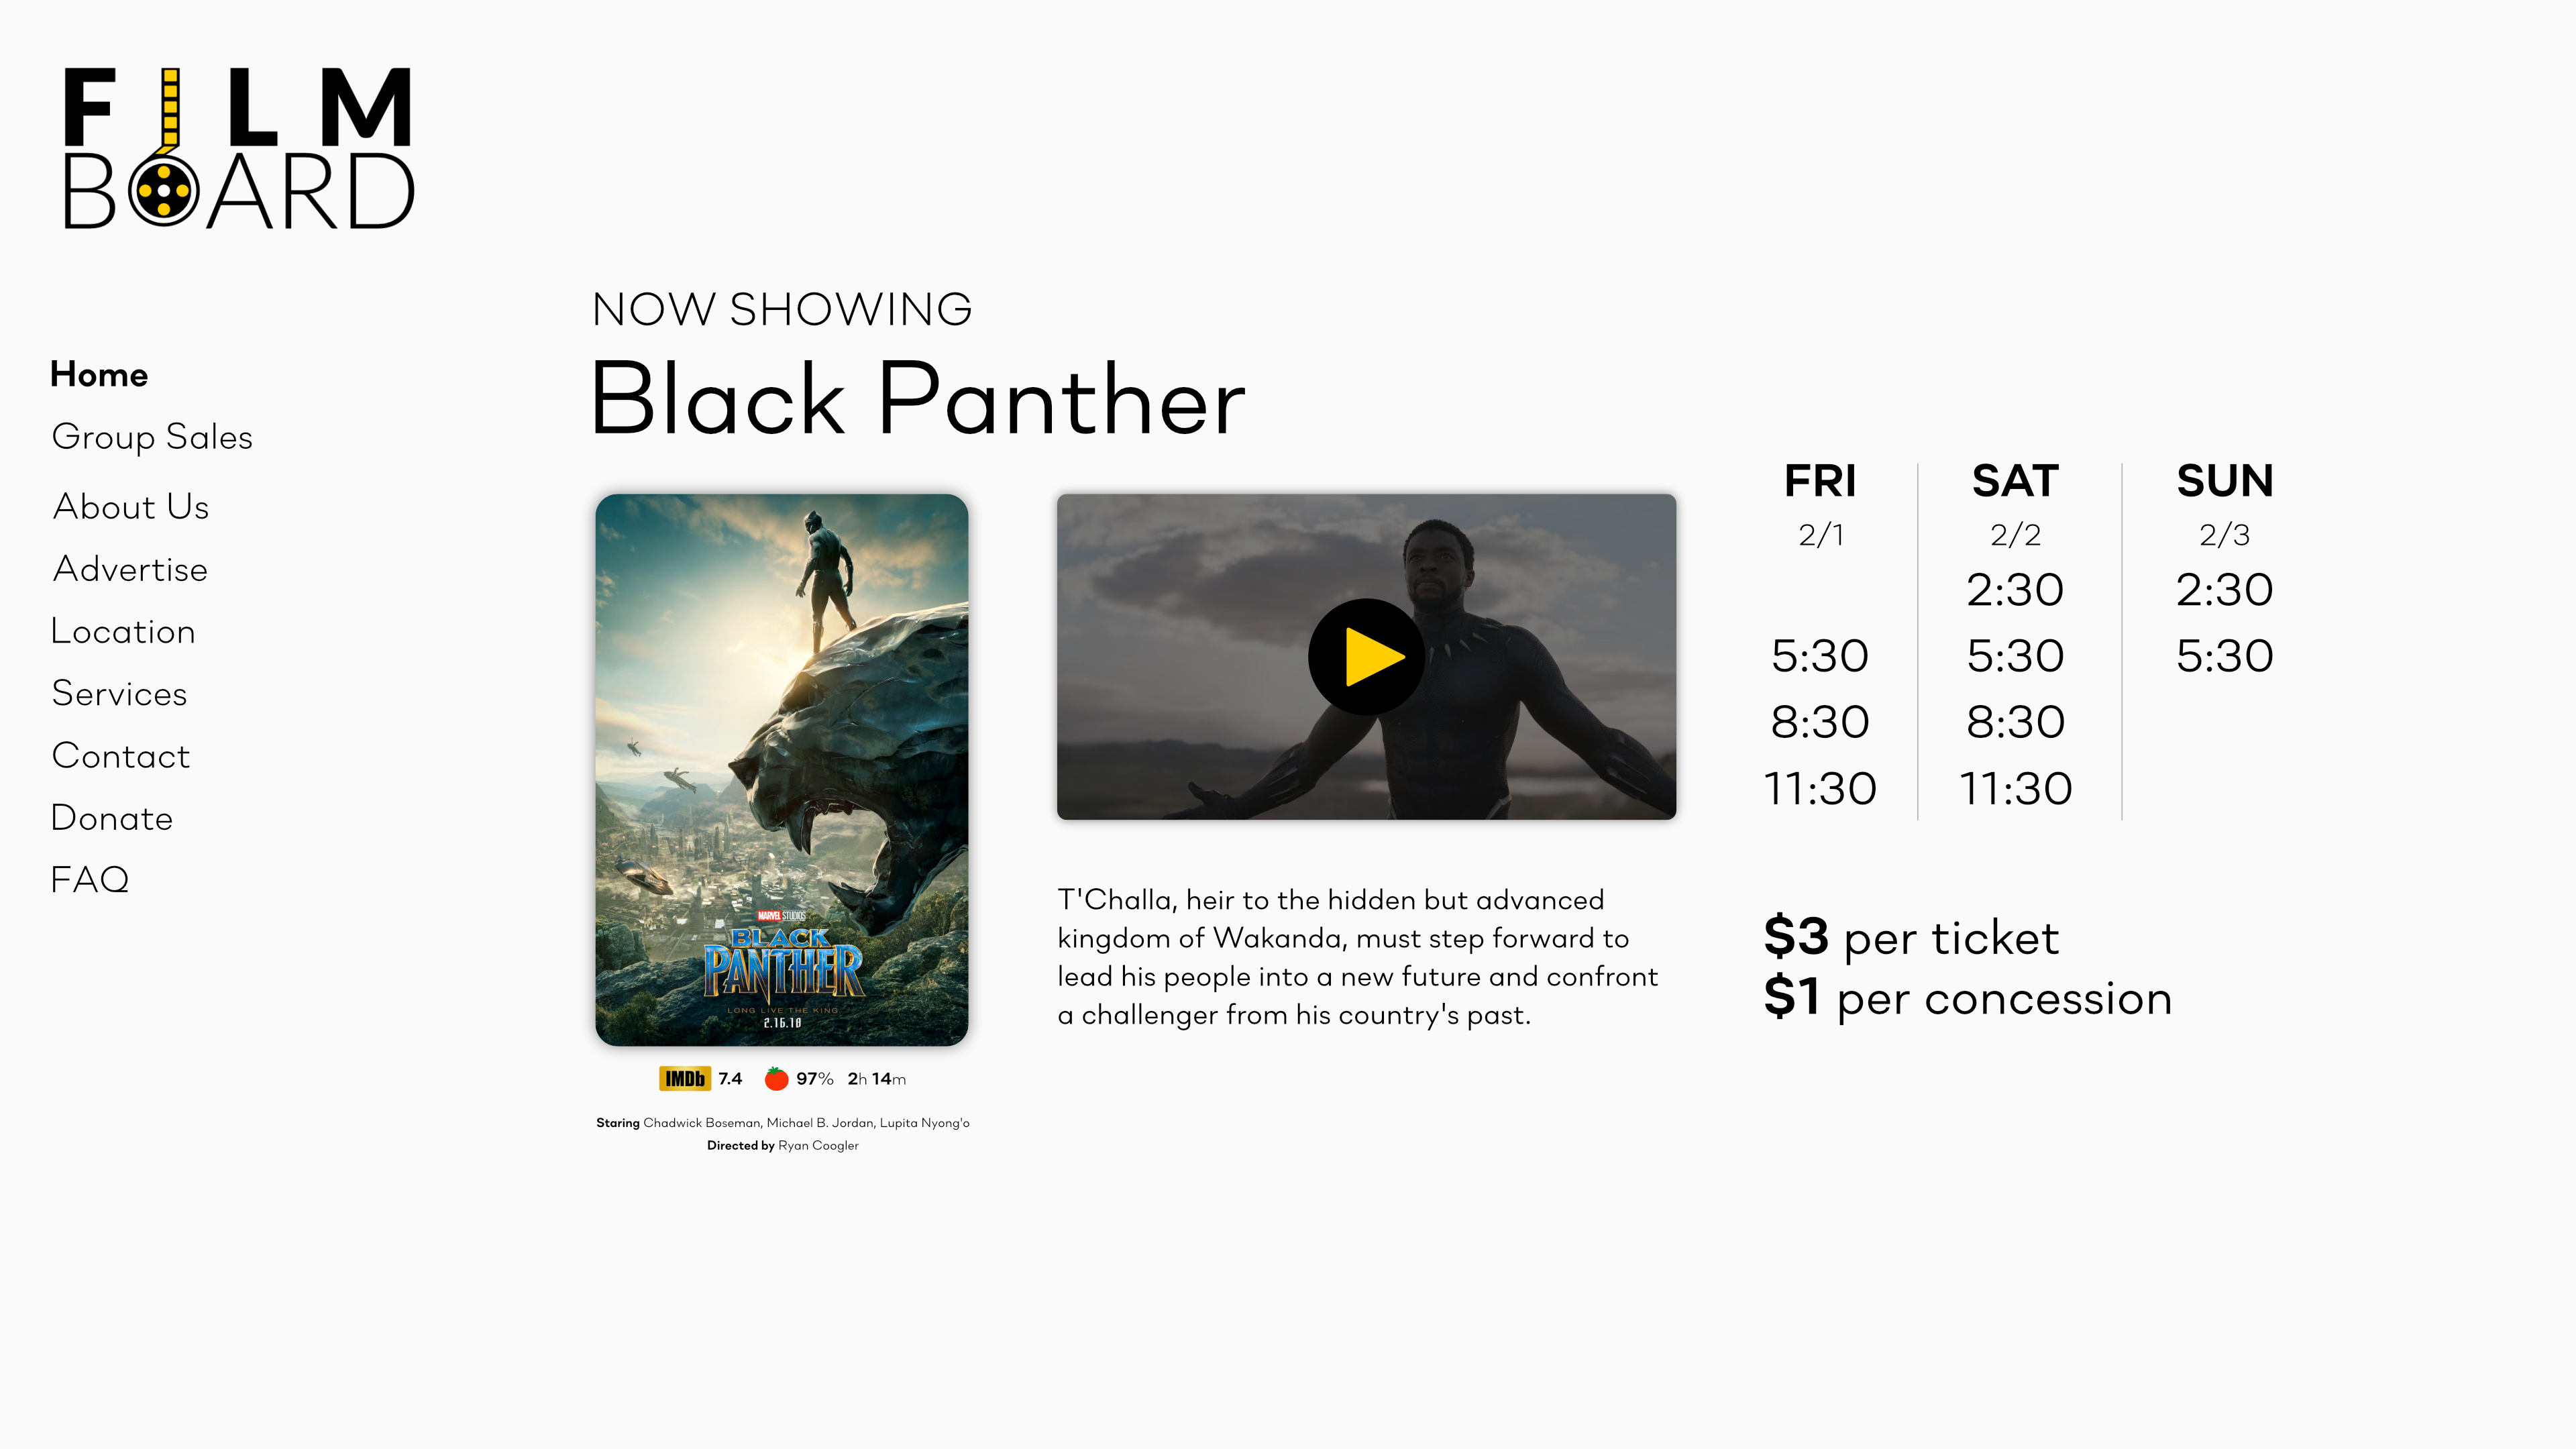View the Location page

(123, 632)
